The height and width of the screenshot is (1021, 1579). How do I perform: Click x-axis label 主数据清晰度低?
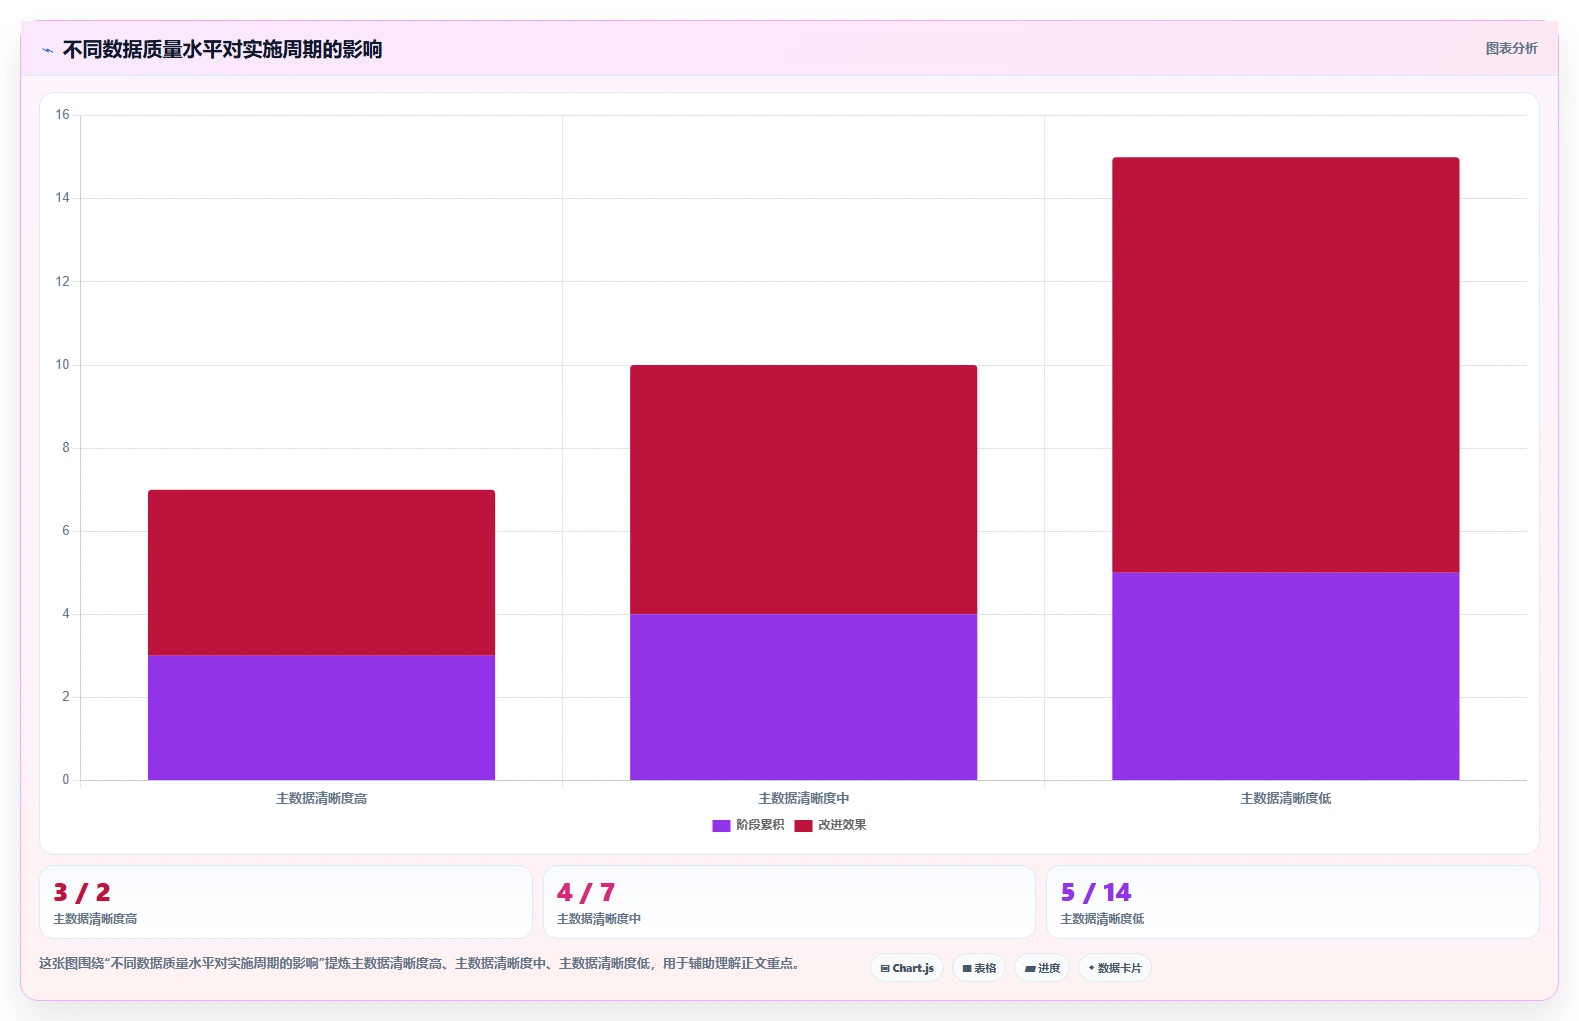click(1285, 798)
